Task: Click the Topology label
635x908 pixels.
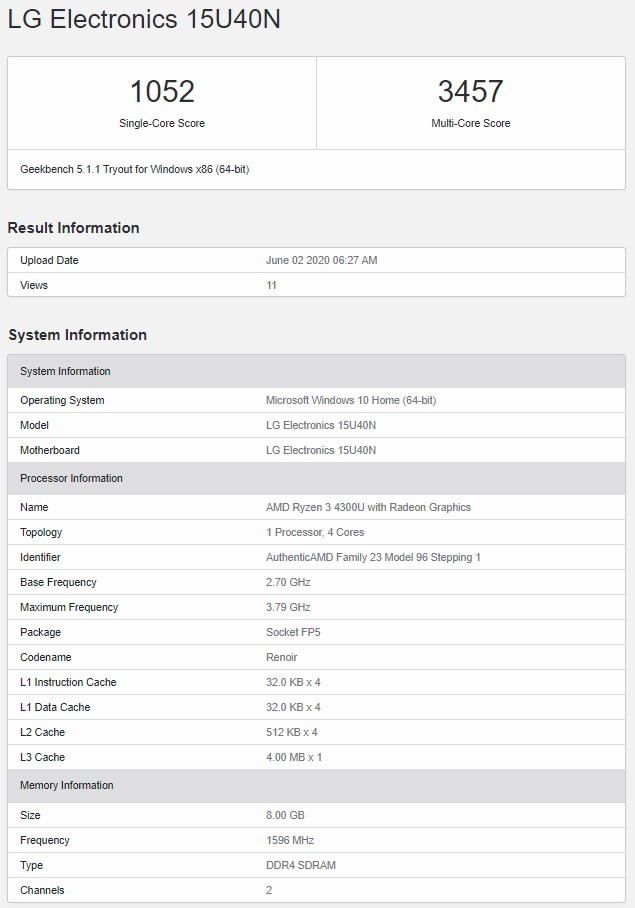Action: pyautogui.click(x=41, y=533)
